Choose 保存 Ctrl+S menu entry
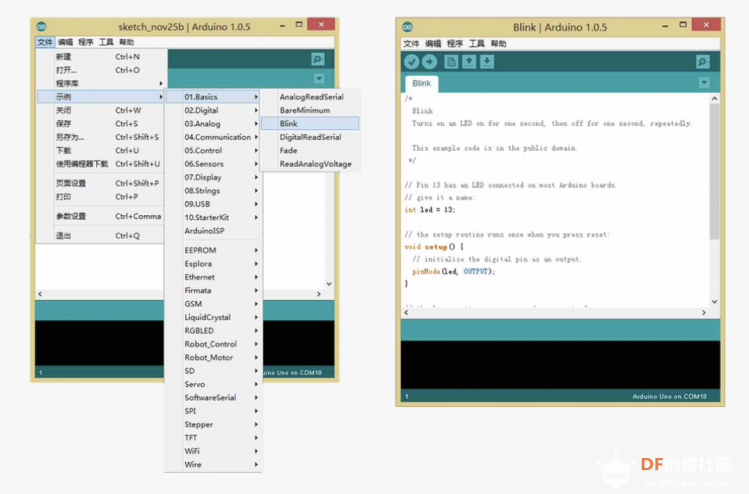749x494 pixels. pos(101,123)
